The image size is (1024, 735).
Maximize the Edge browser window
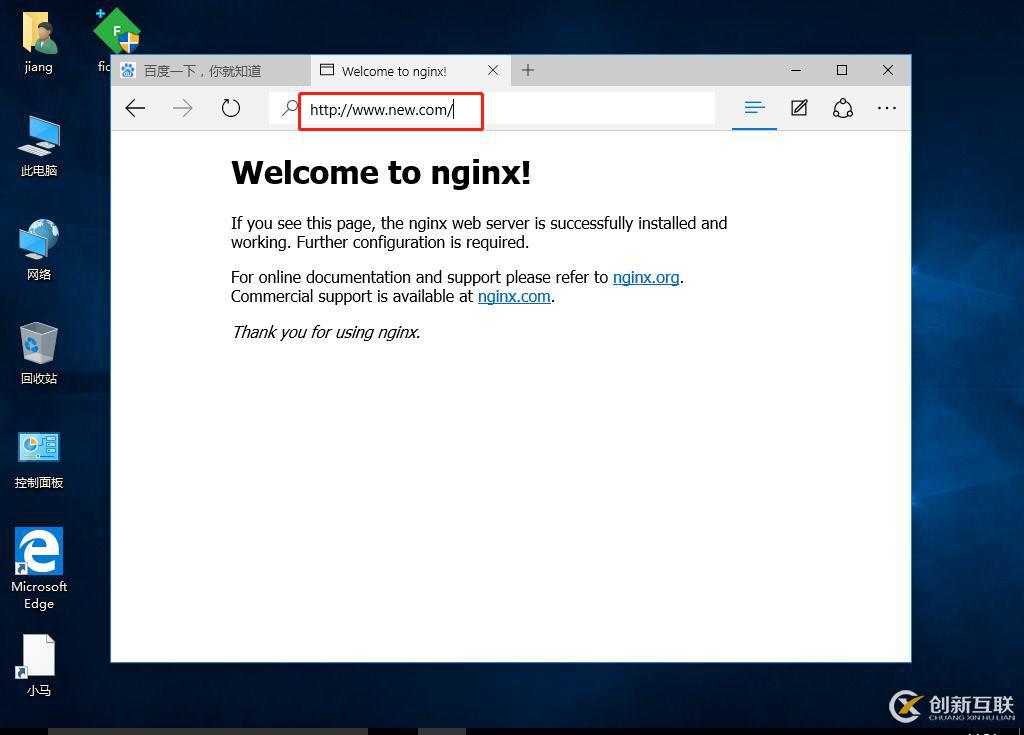[842, 70]
